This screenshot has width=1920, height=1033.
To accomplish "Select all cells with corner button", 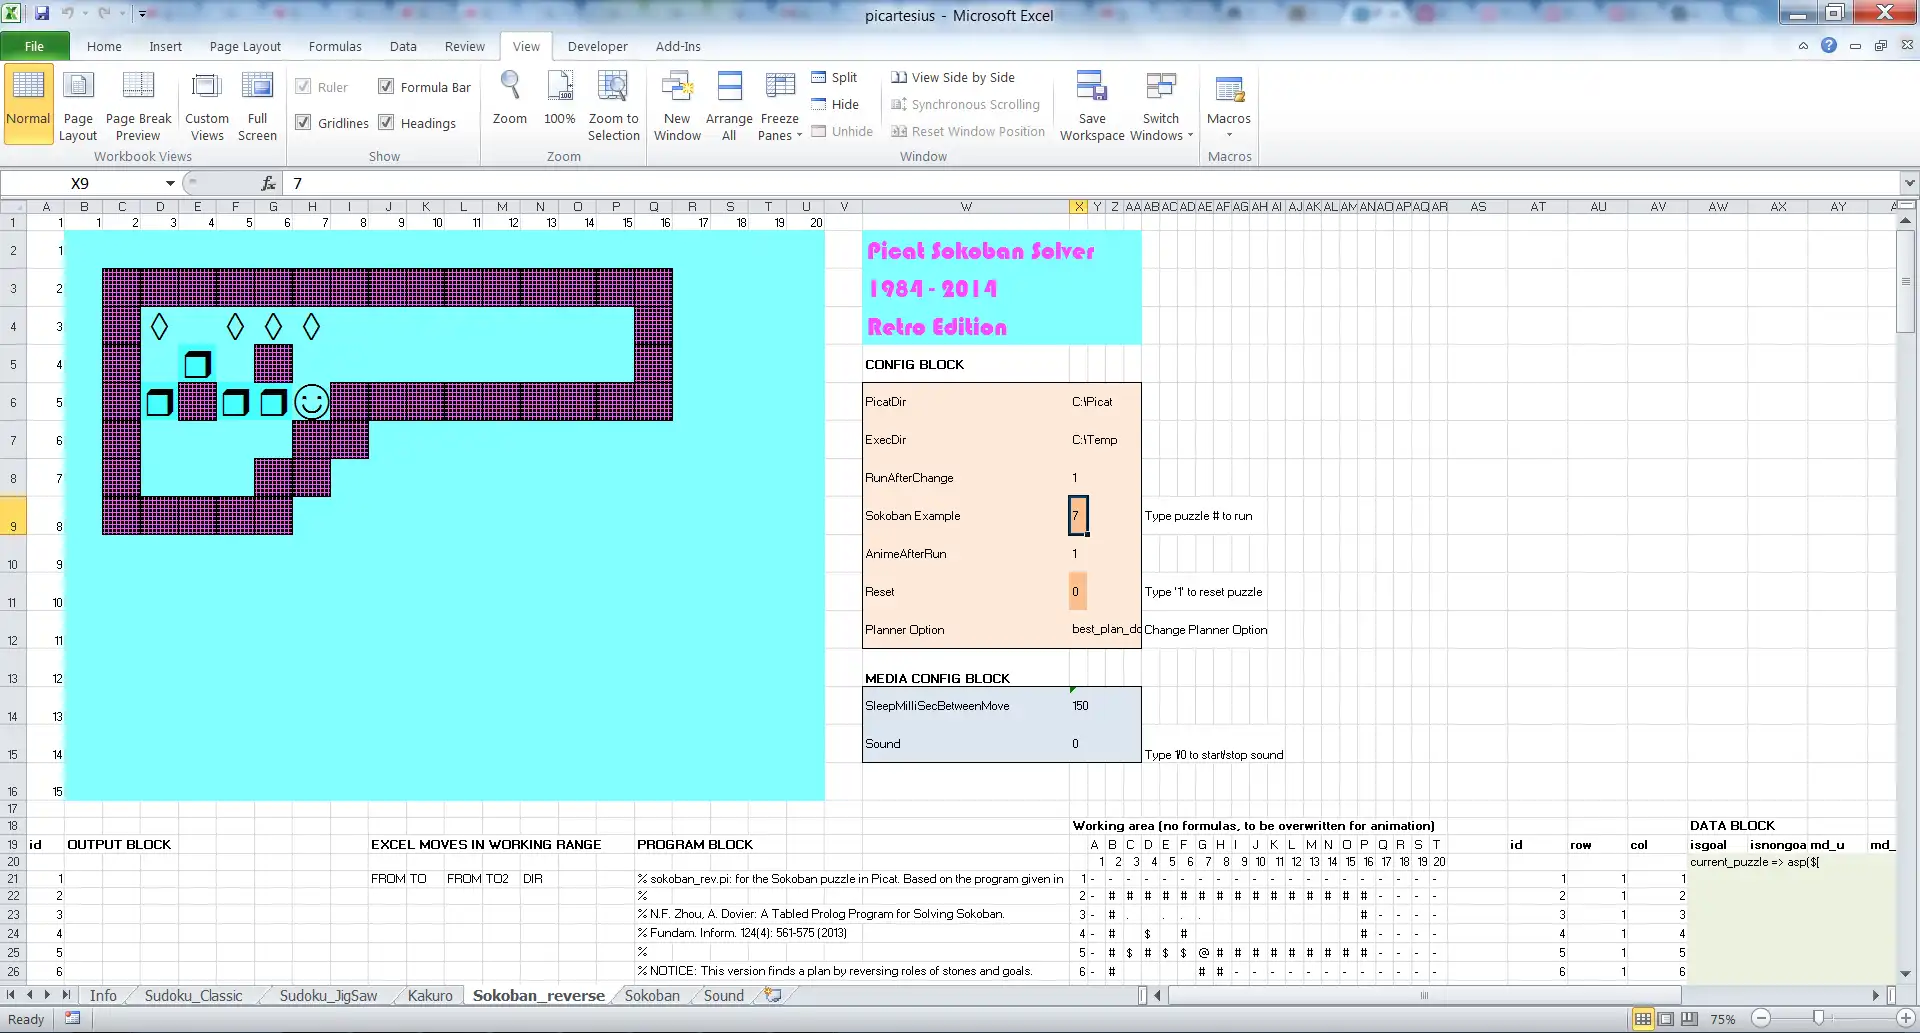I will (x=12, y=207).
